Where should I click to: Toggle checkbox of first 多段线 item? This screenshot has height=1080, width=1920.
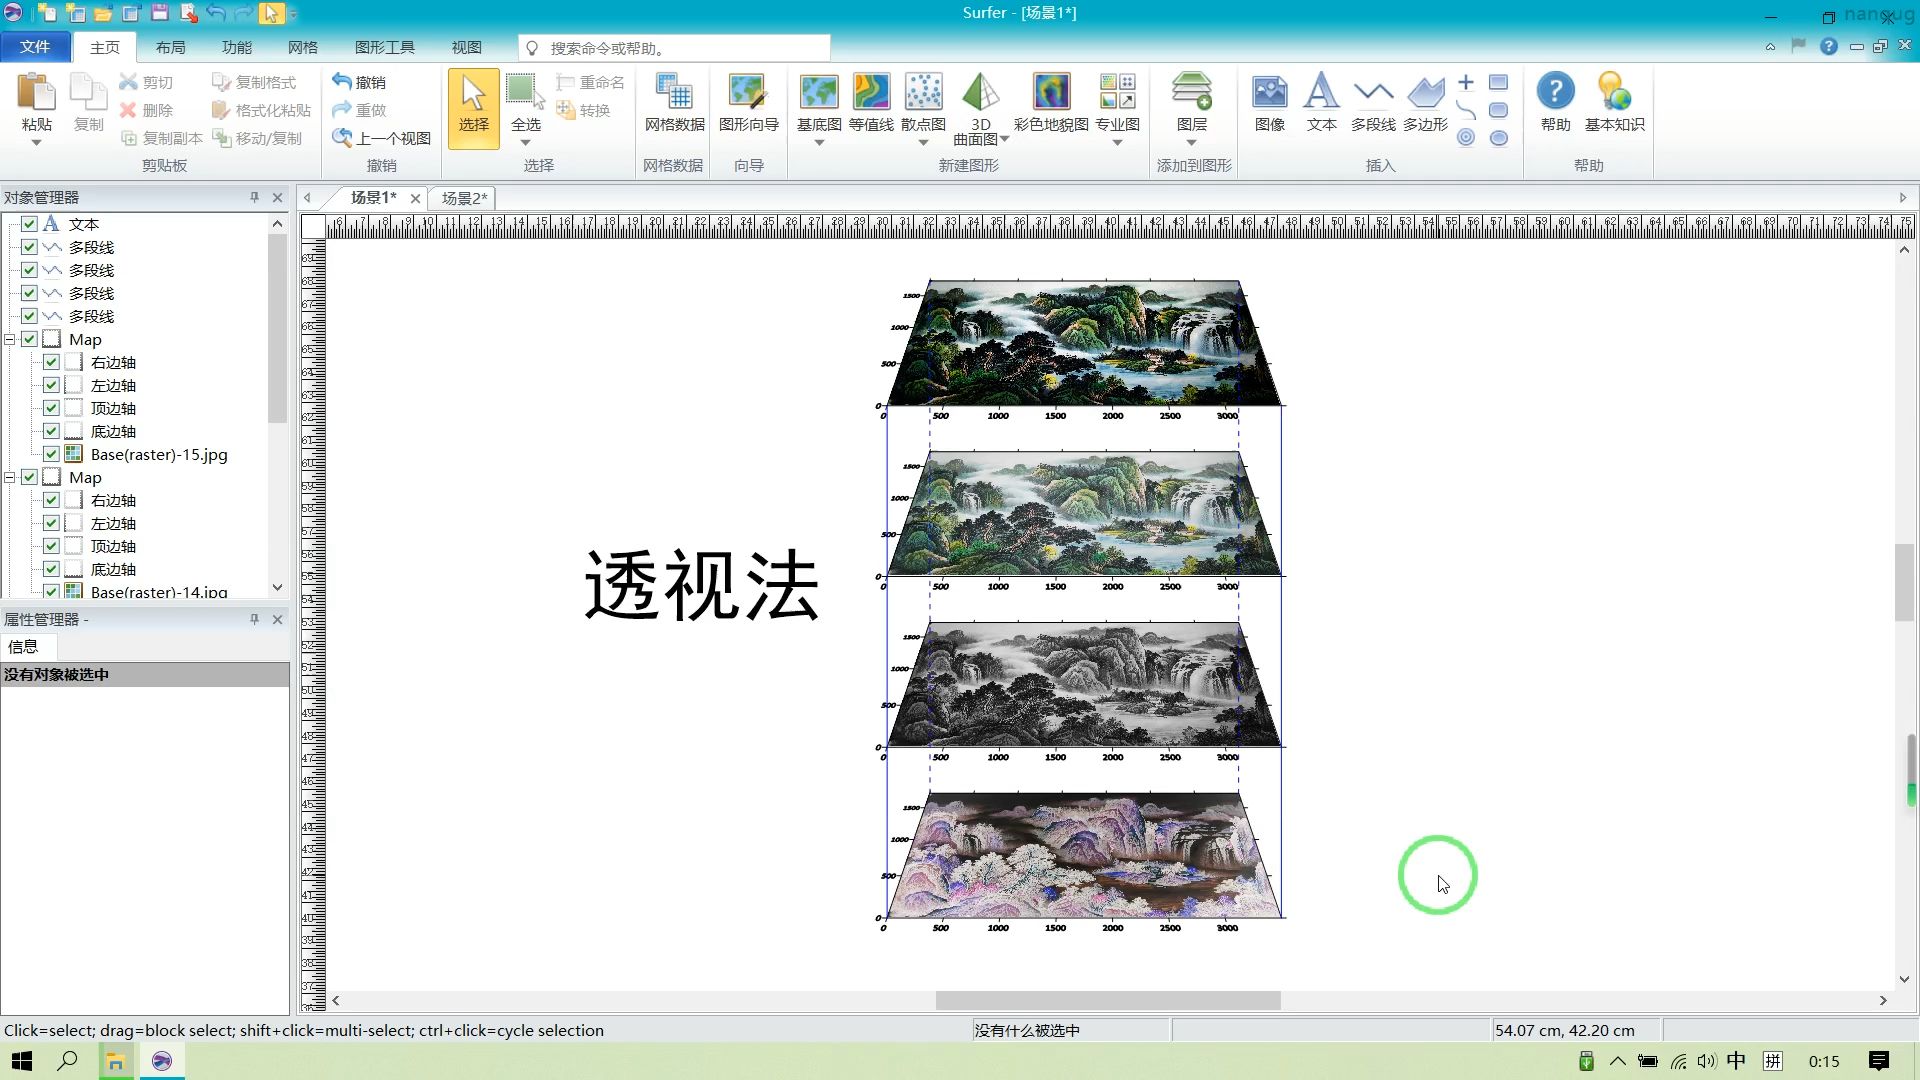click(29, 247)
